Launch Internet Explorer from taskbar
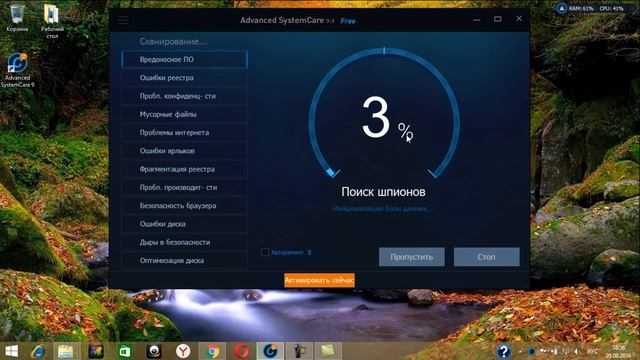The image size is (640, 360). (x=38, y=351)
